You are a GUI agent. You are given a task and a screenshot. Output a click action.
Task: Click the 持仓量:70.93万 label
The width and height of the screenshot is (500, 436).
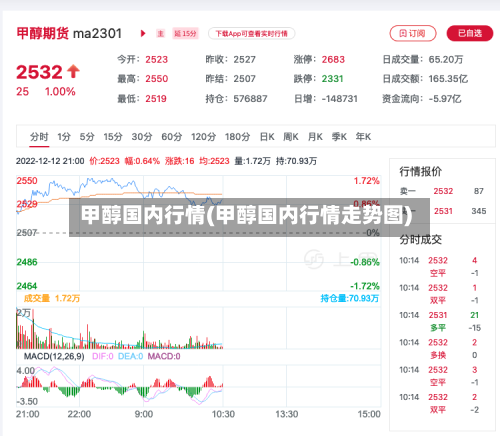pos(350,298)
